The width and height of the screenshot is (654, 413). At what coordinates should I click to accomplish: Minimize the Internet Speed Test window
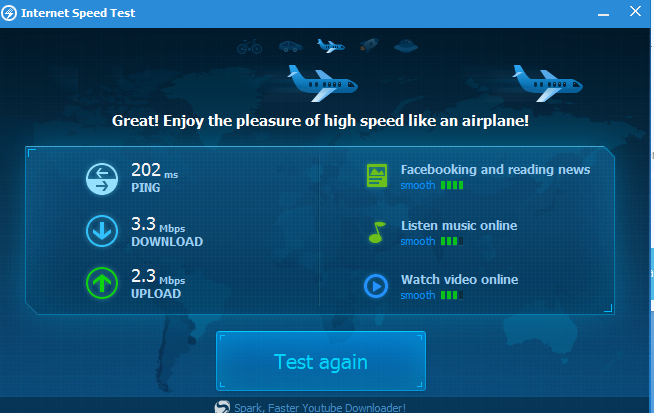tap(603, 15)
